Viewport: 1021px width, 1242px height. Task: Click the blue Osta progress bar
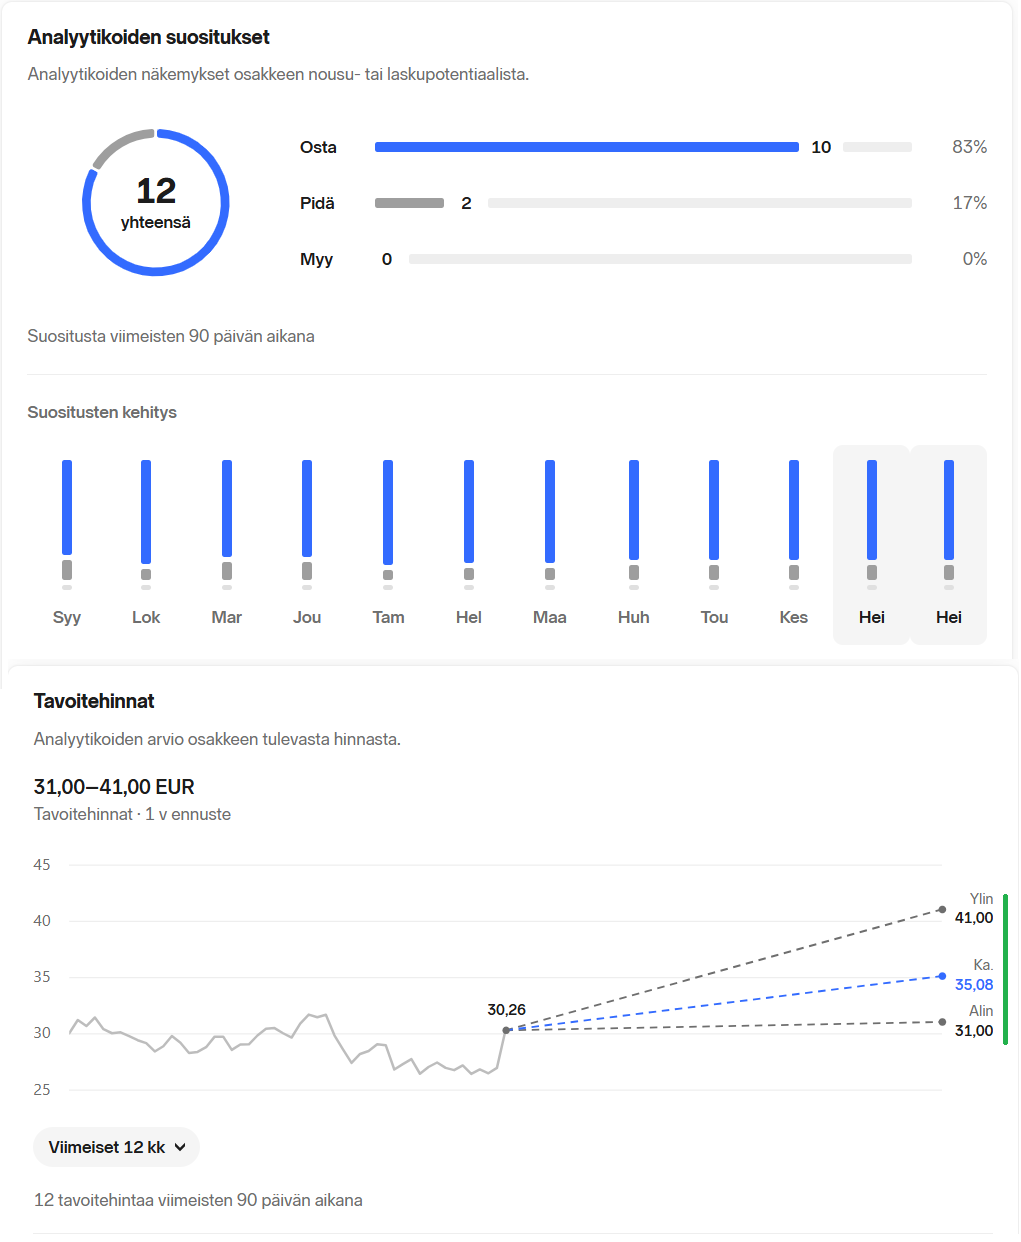(587, 147)
